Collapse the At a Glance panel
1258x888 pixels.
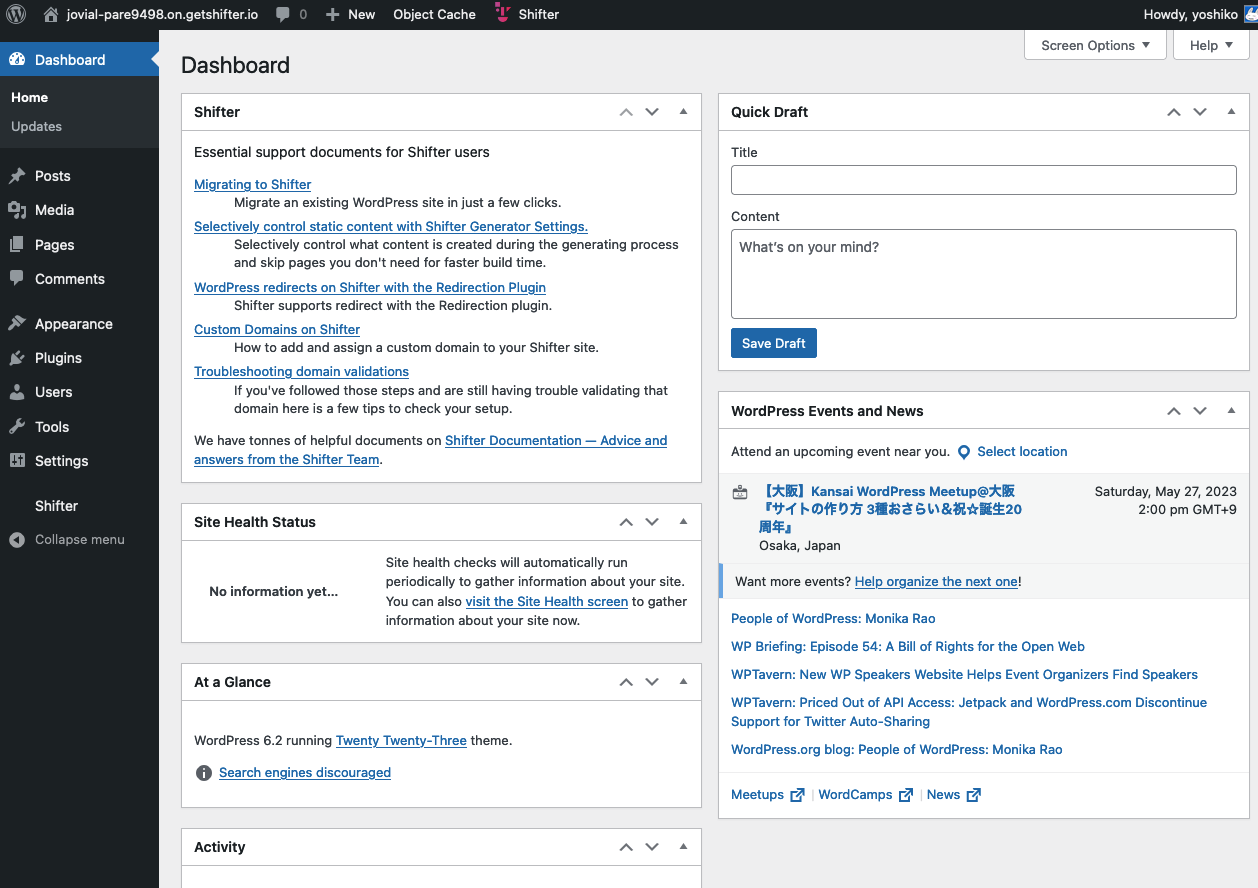coord(683,682)
